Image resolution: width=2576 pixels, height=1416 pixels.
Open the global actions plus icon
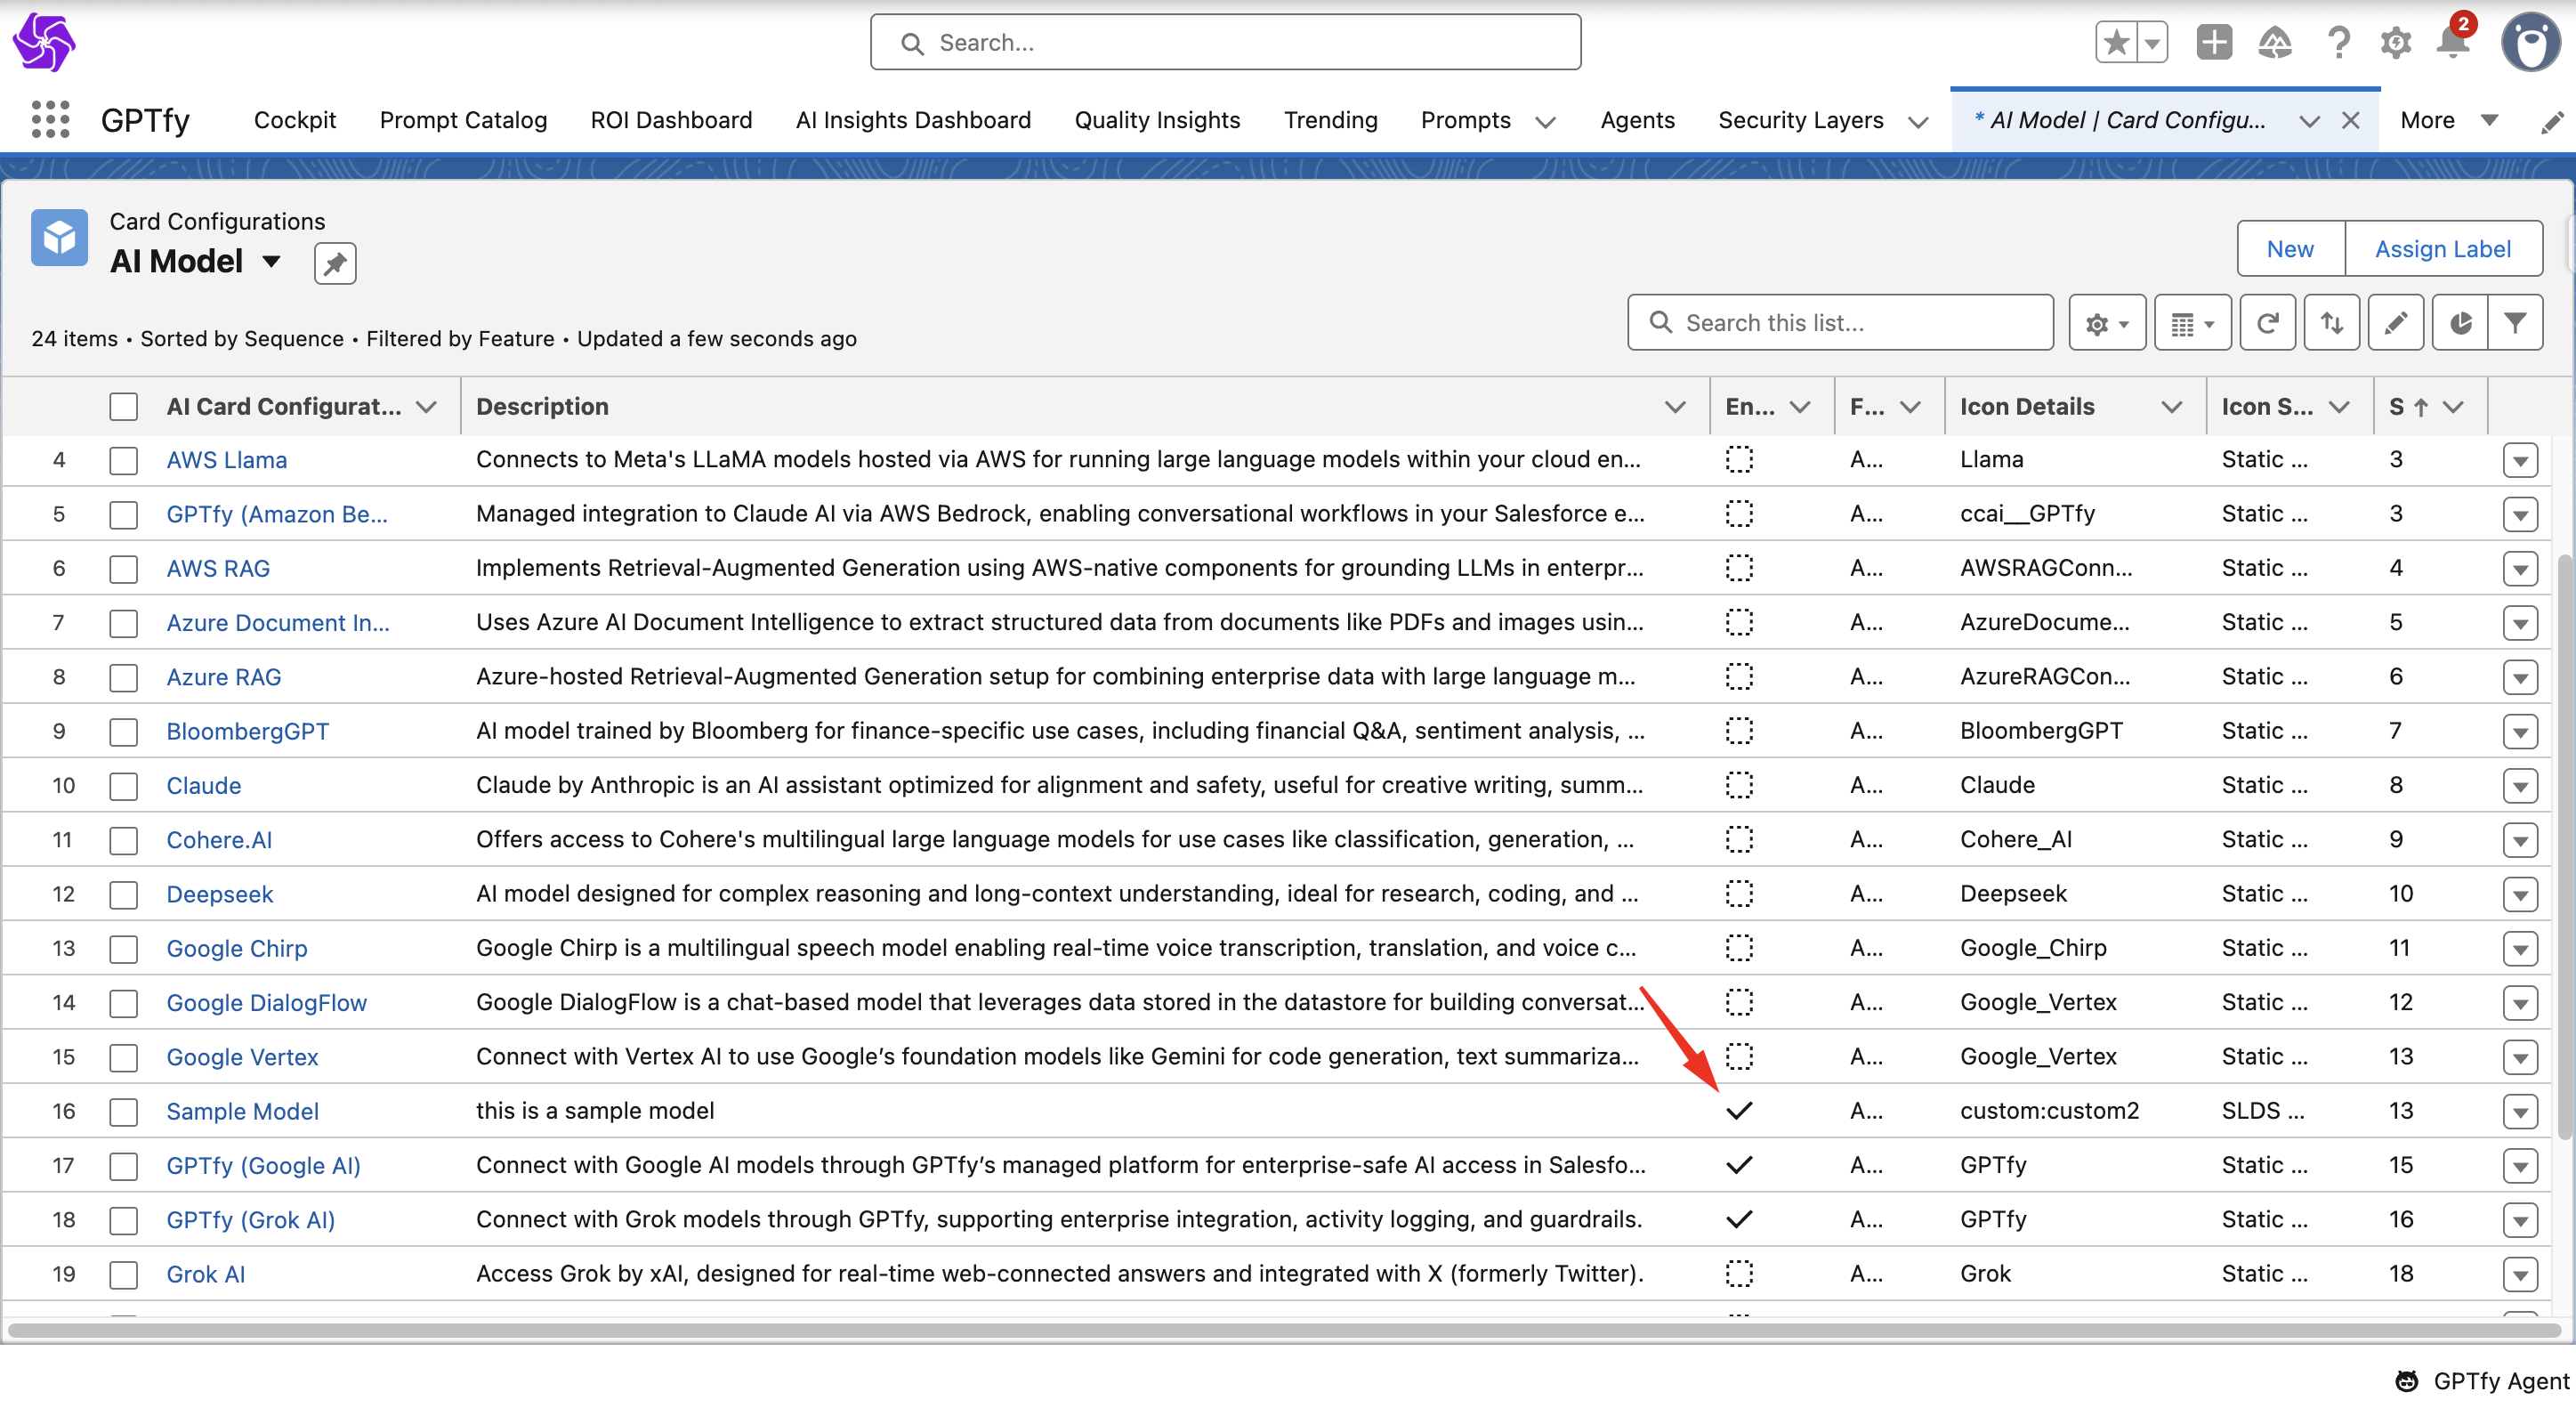point(2214,42)
